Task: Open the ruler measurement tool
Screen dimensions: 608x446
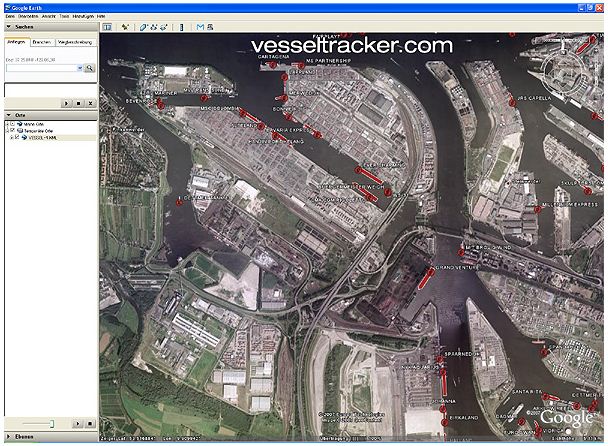Action: point(181,27)
